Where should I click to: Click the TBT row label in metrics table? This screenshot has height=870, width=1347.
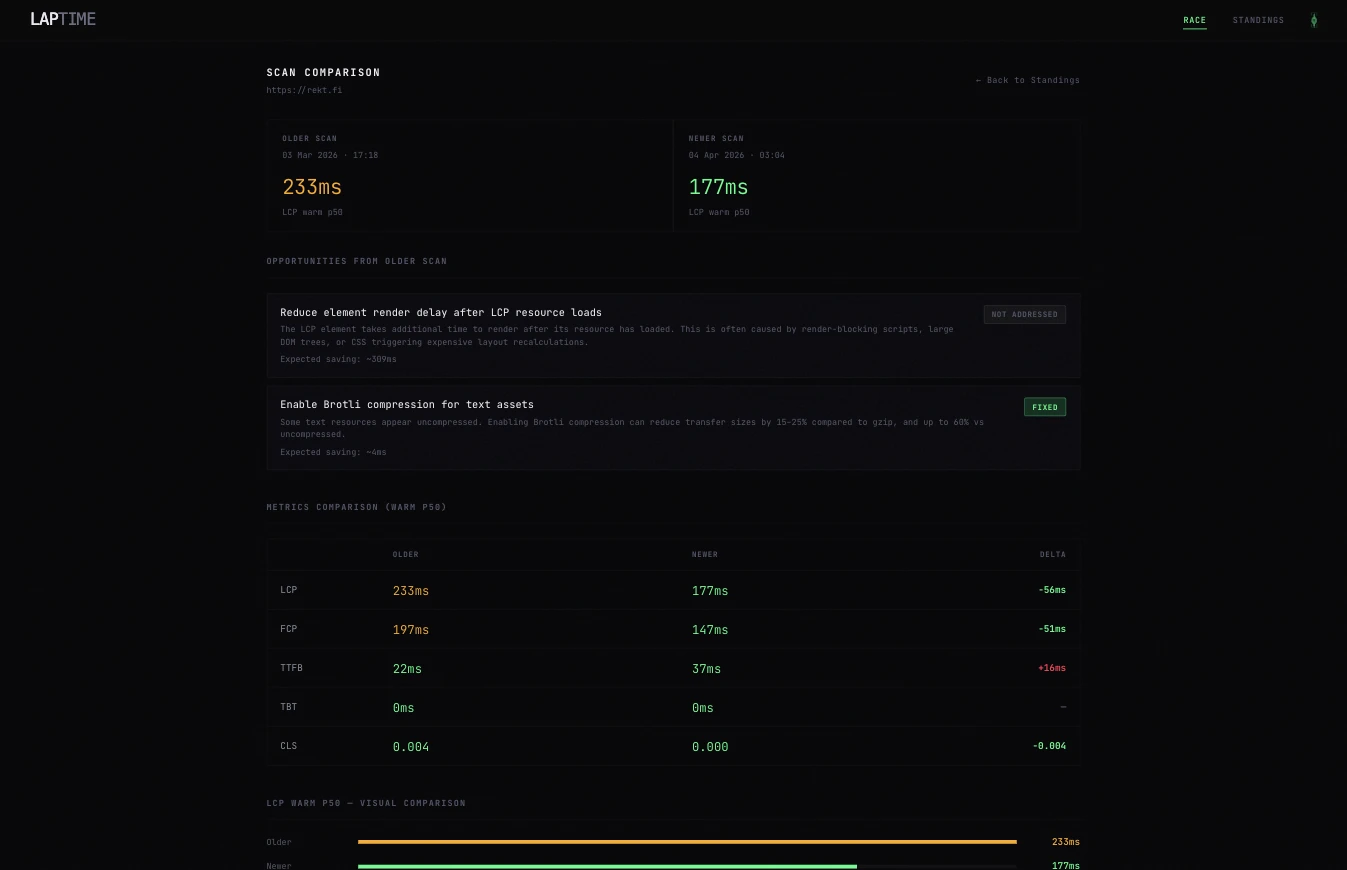pyautogui.click(x=288, y=707)
